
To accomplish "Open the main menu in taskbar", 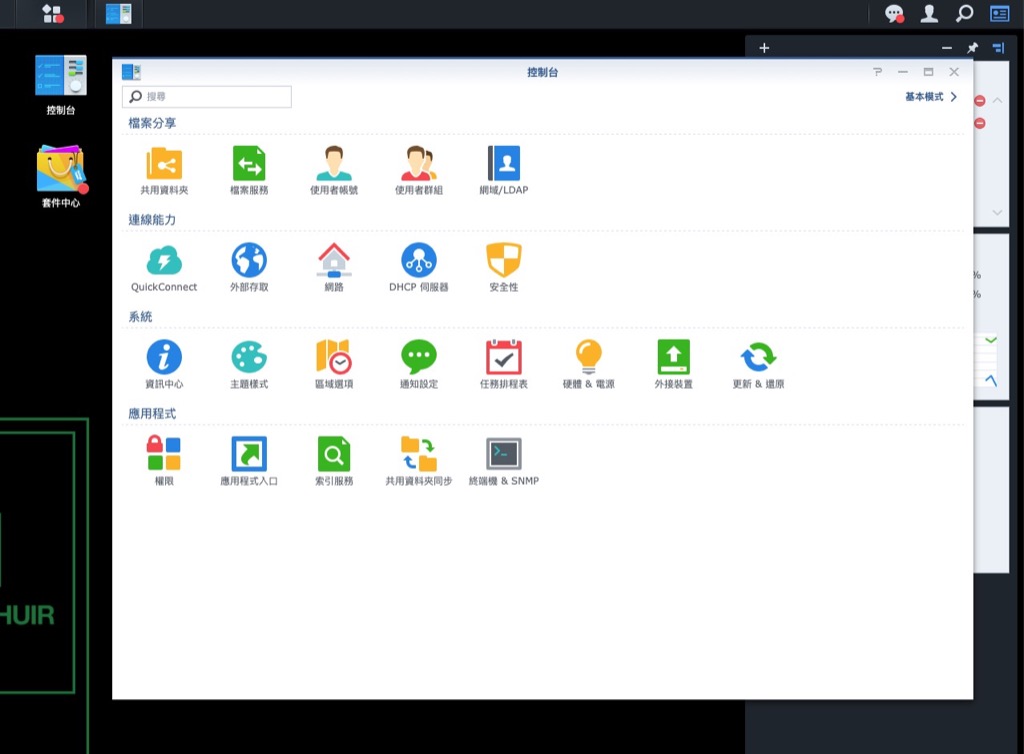I will pos(52,14).
